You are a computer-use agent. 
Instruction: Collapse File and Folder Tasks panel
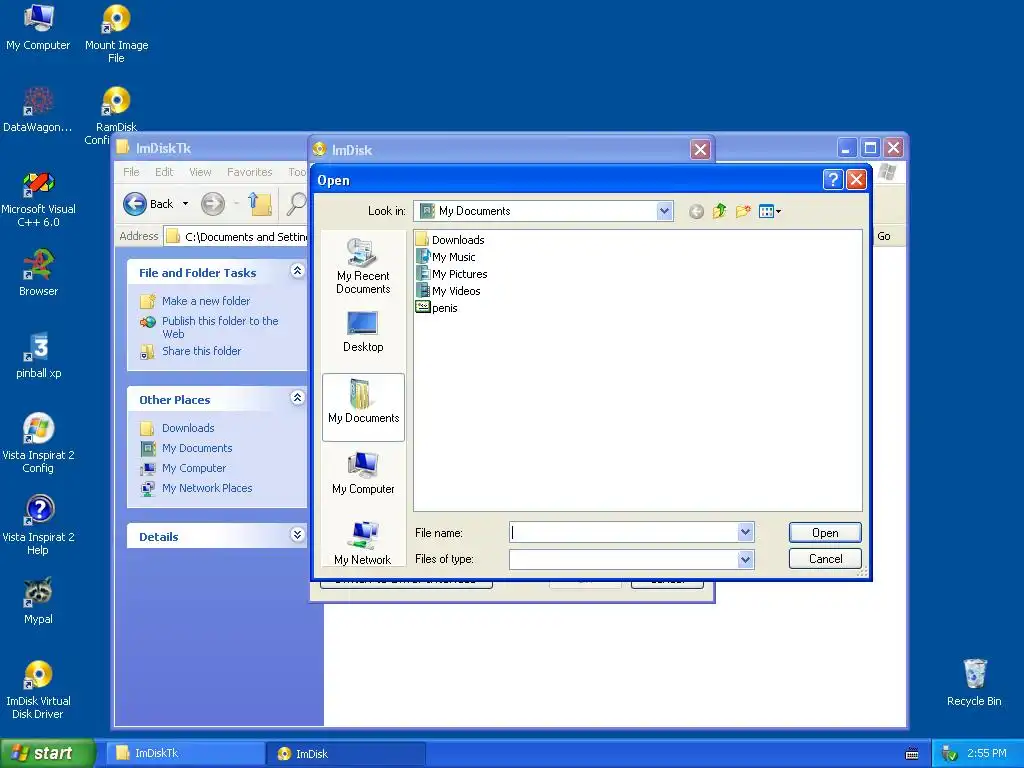click(x=297, y=271)
